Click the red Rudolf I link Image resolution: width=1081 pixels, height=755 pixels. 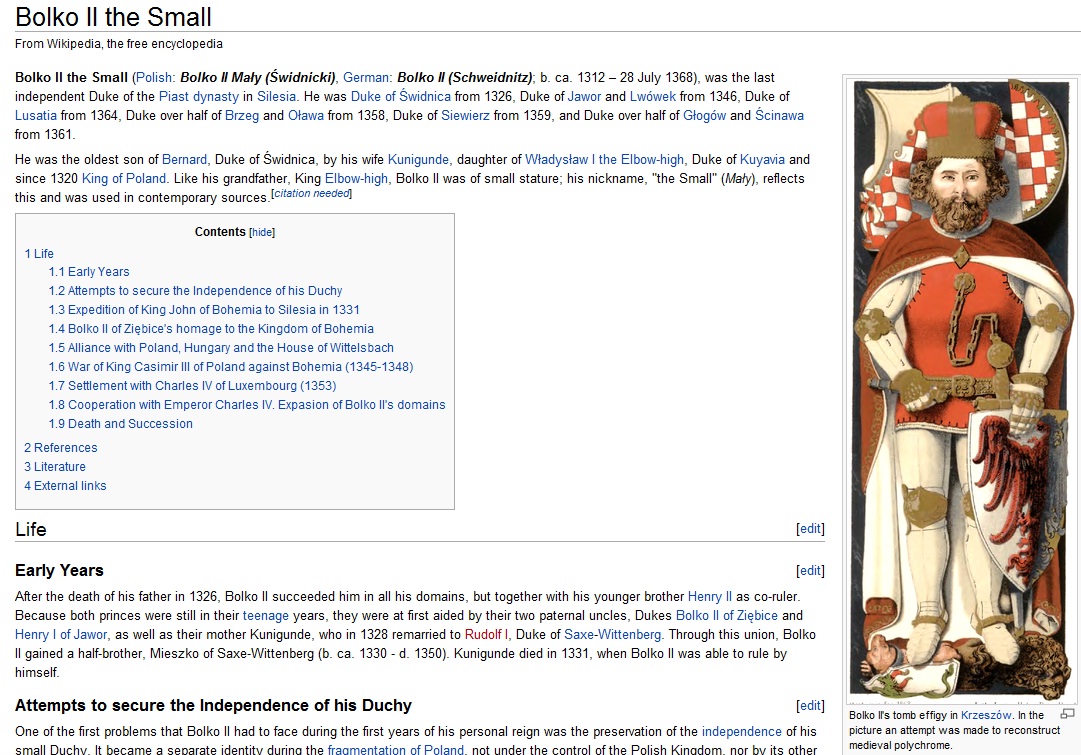[487, 634]
